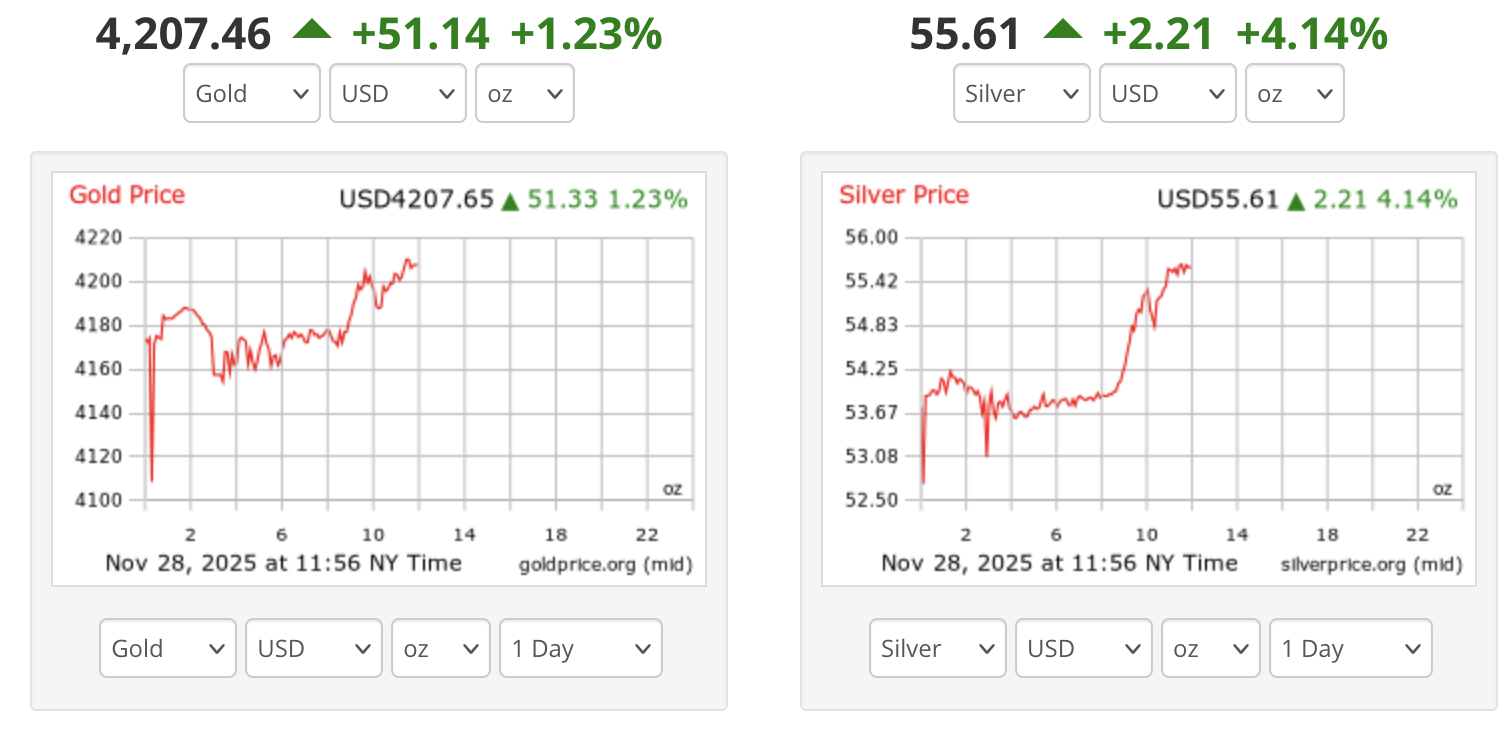The width and height of the screenshot is (1510, 730).
Task: Click the small green triangle in Gold chart header
Action: [510, 201]
